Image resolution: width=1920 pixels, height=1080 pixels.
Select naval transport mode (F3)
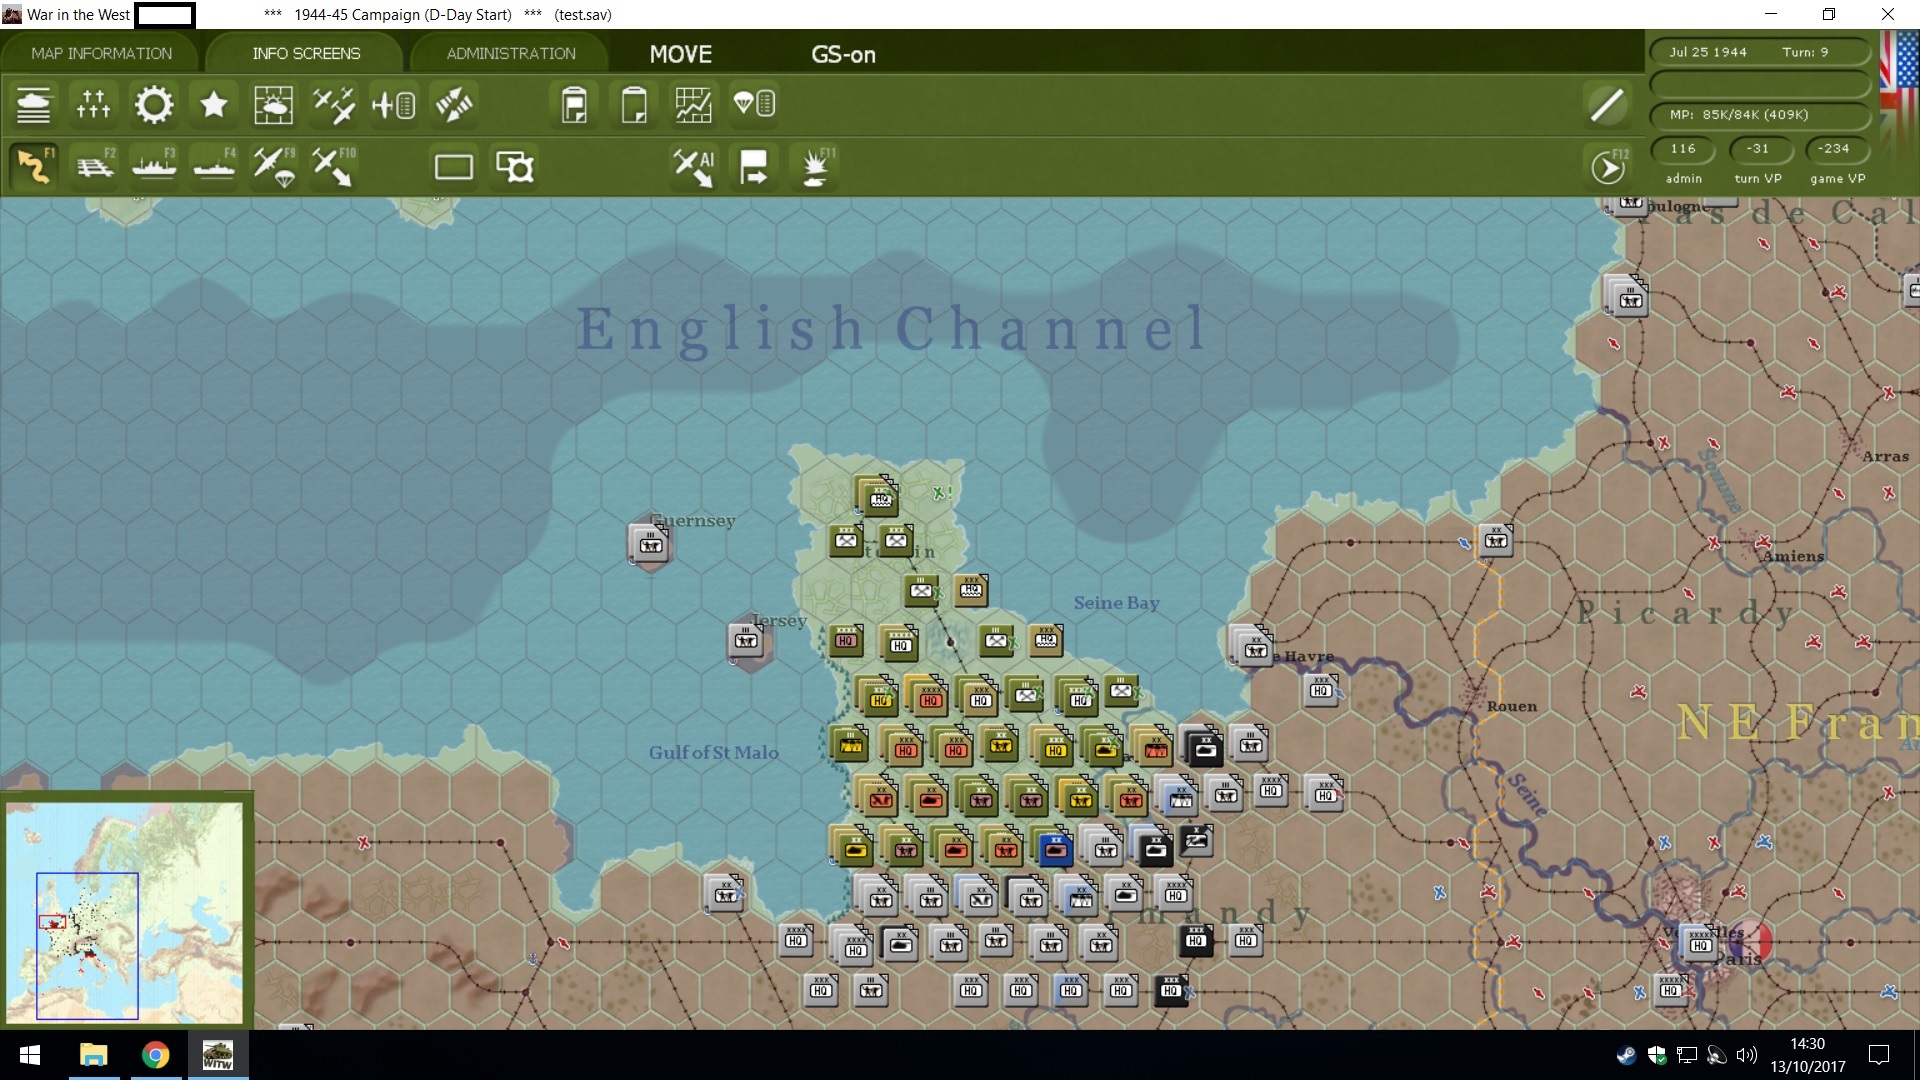coord(155,166)
